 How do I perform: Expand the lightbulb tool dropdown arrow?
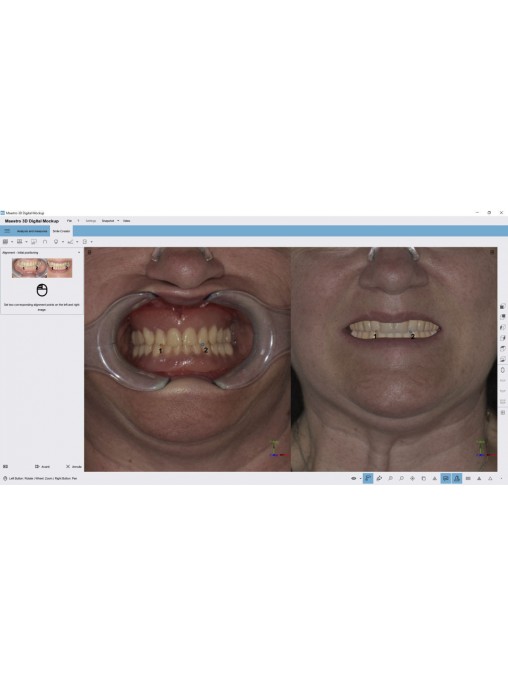click(63, 242)
